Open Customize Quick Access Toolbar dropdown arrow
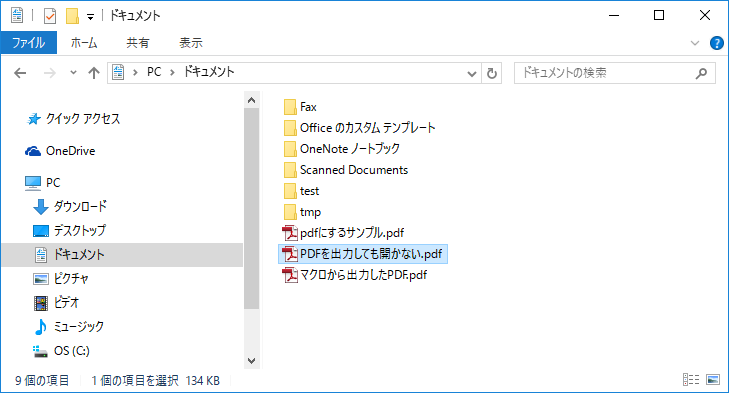 pos(90,17)
